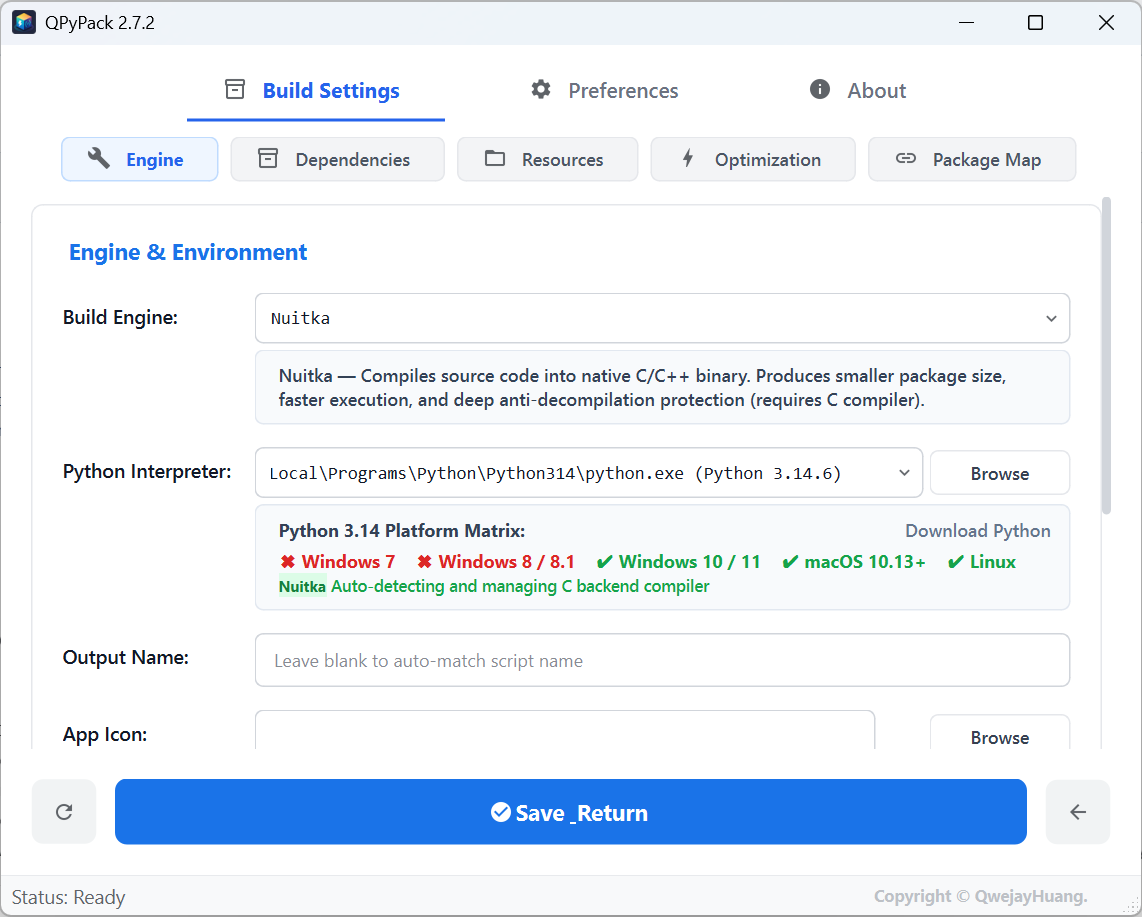Click the Download Python link
1142x917 pixels.
point(977,531)
